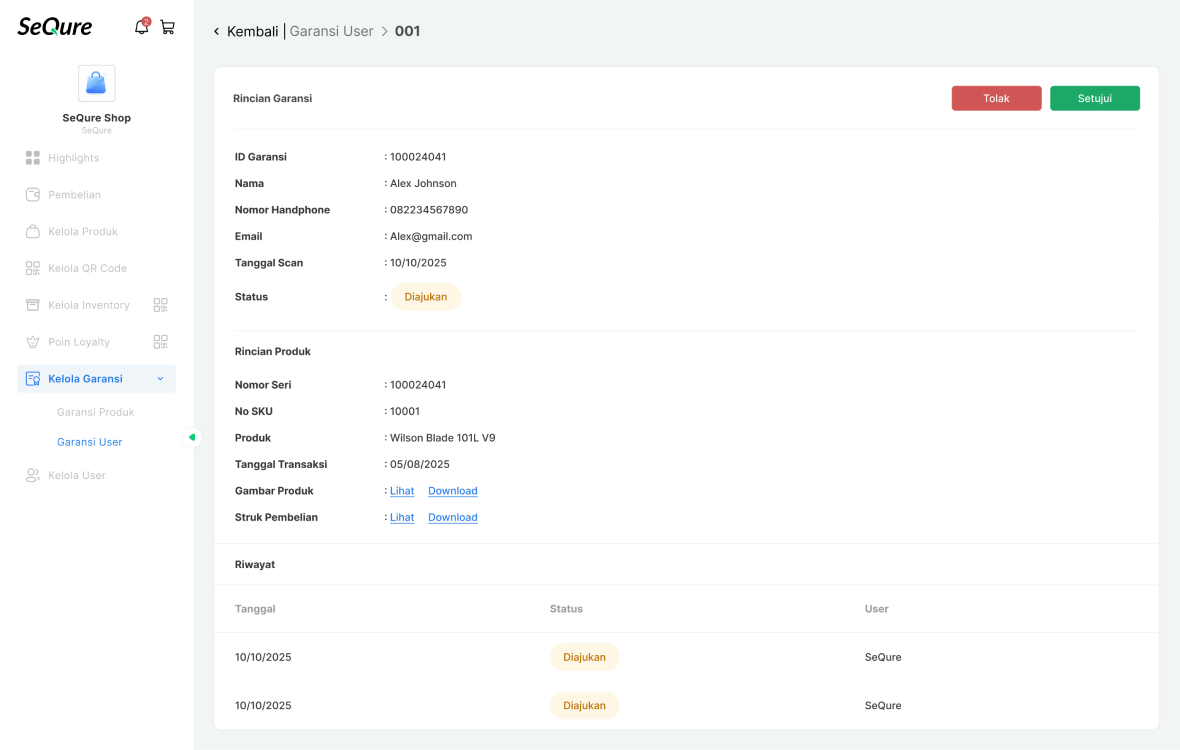Click the SeQure Shop bag avatar
The width and height of the screenshot is (1180, 750).
pos(96,83)
